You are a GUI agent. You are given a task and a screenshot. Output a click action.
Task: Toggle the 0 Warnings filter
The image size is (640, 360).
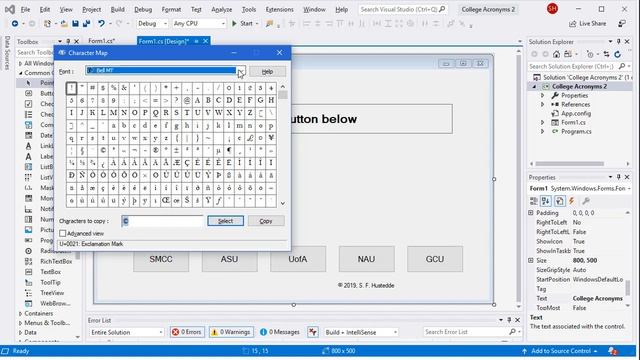tap(231, 332)
